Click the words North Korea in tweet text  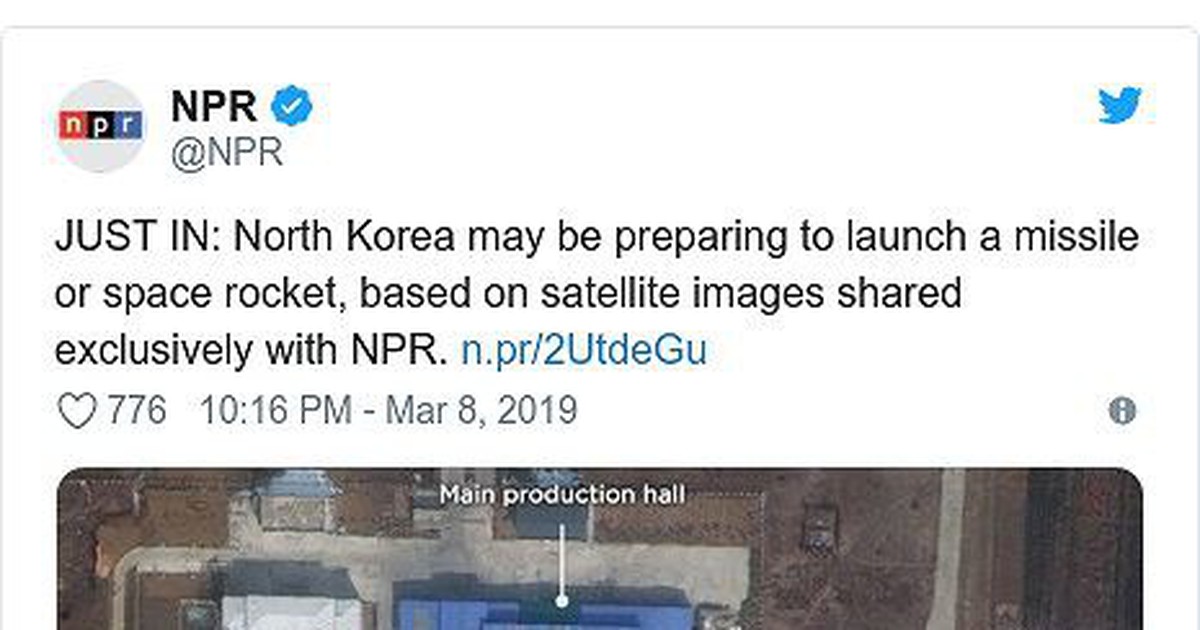[343, 238]
